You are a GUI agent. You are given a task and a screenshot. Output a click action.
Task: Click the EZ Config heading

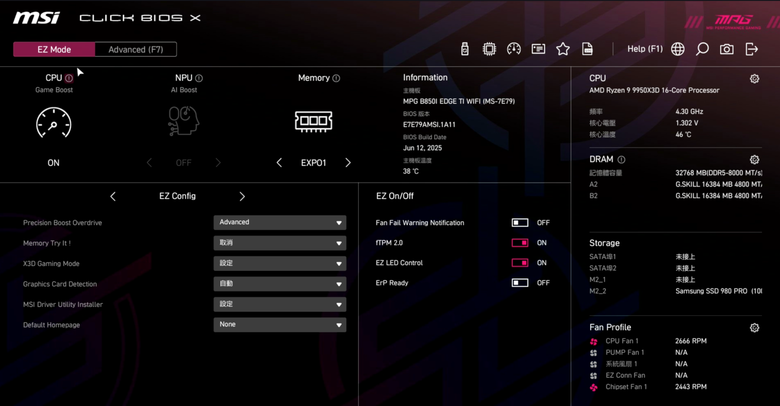(x=177, y=196)
